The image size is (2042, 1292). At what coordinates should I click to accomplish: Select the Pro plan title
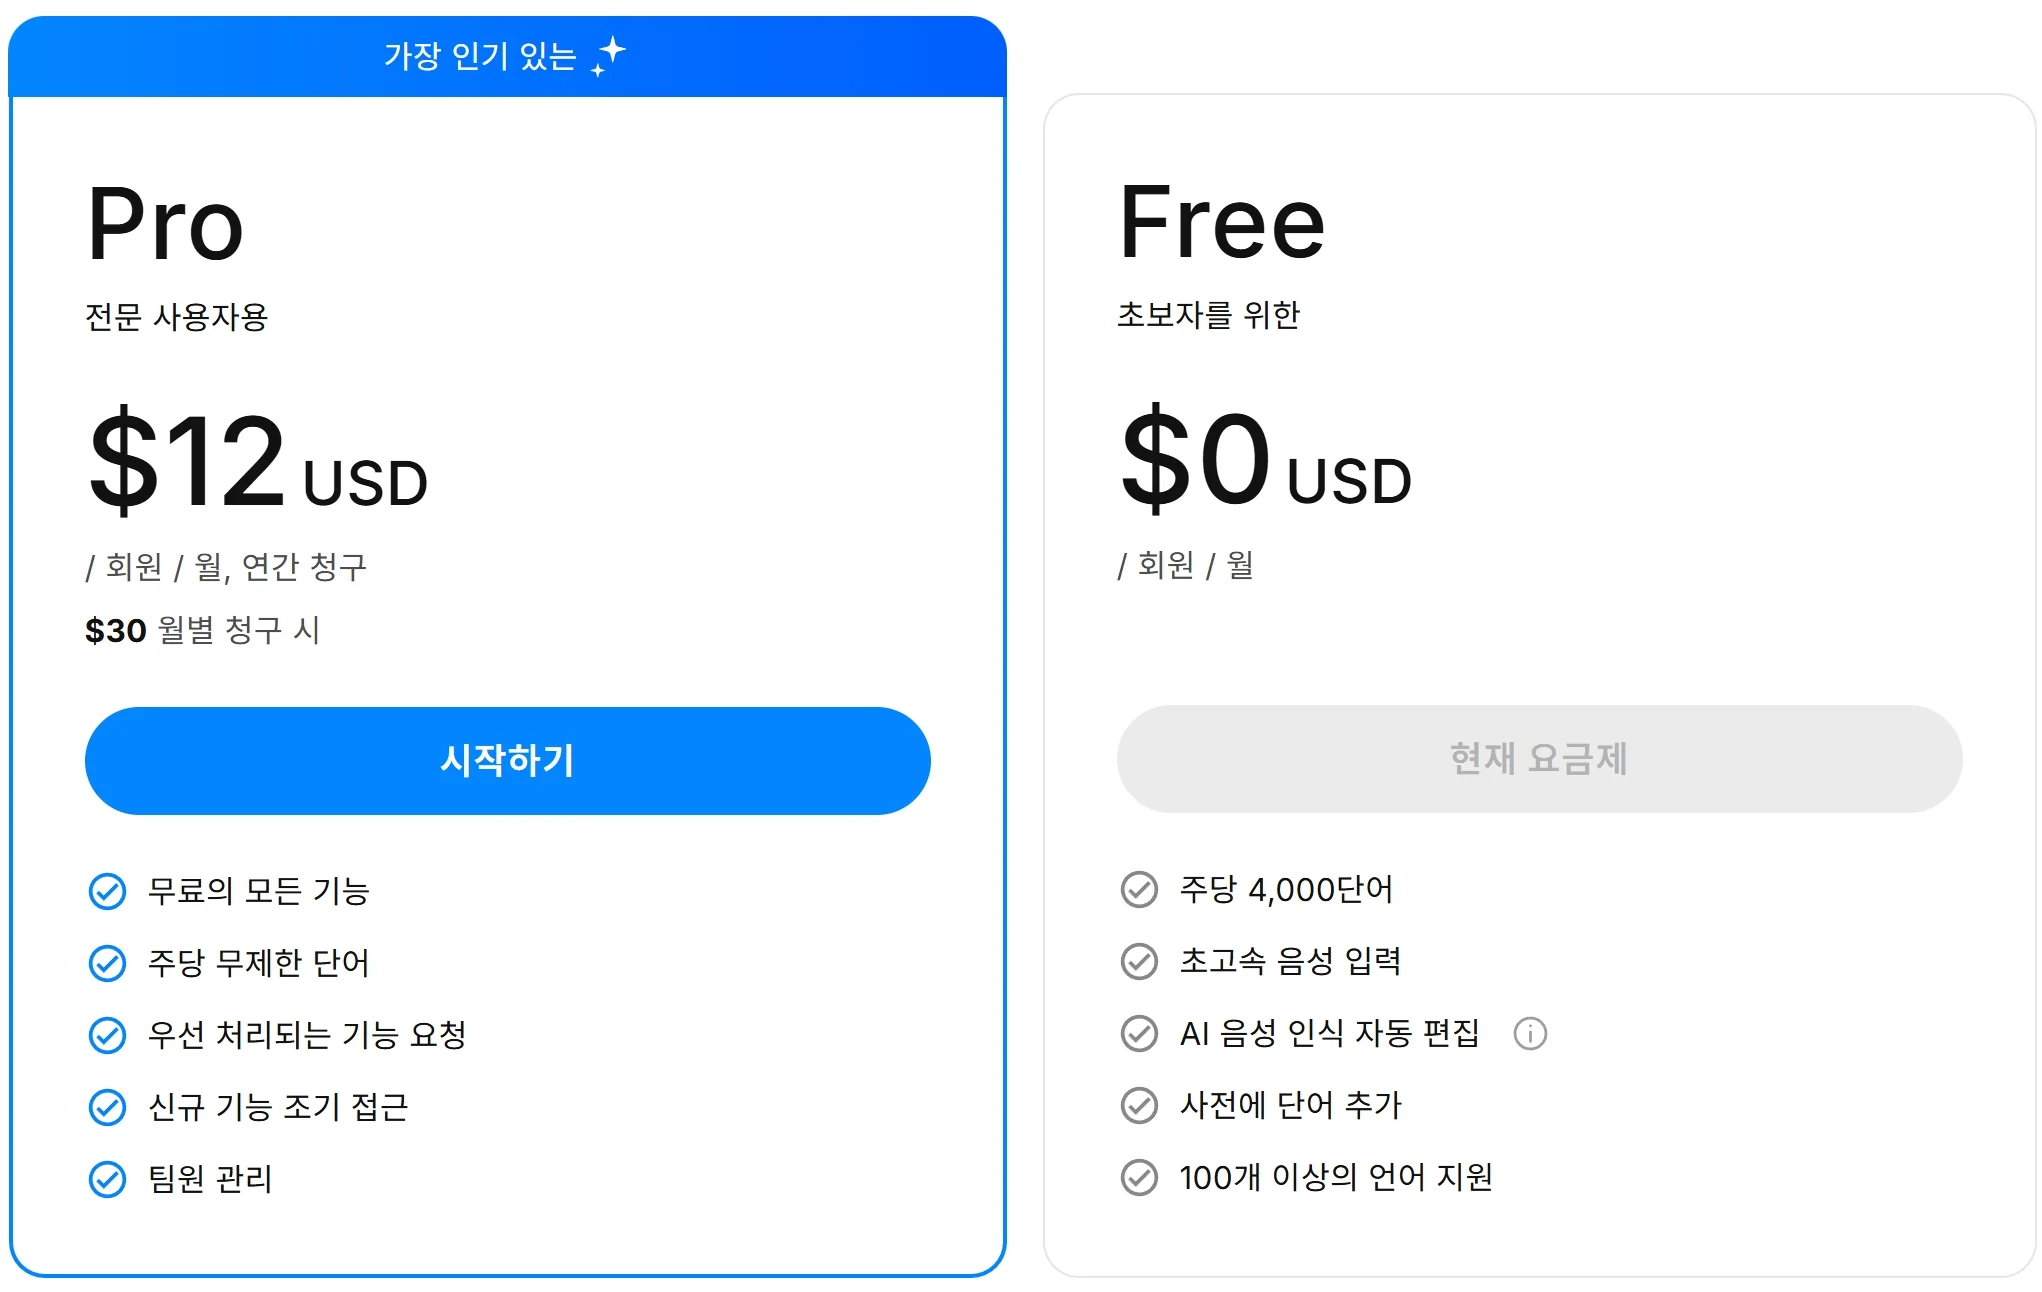[164, 225]
